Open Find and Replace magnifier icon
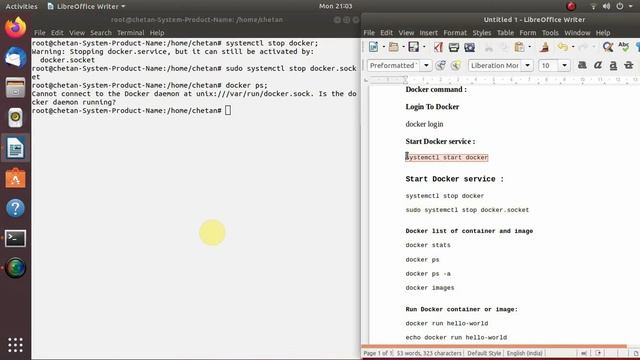 (x=608, y=47)
